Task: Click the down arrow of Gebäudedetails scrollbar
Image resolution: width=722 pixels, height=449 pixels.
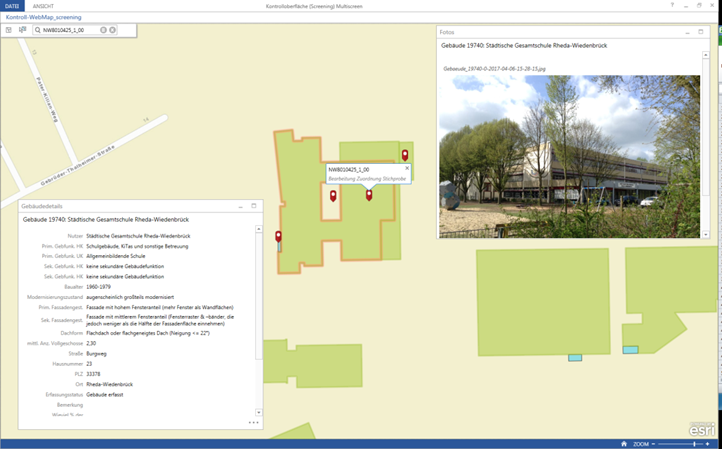Action: [258, 413]
